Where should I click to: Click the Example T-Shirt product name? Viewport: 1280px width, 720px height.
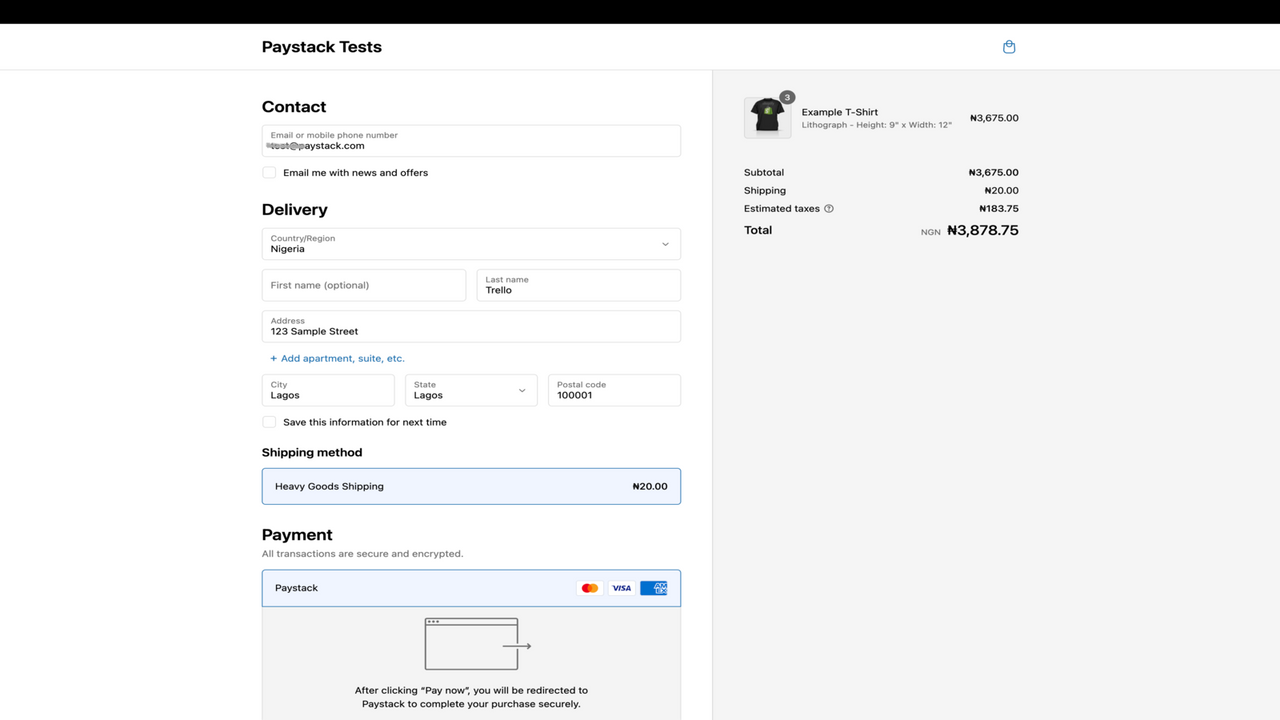(840, 112)
